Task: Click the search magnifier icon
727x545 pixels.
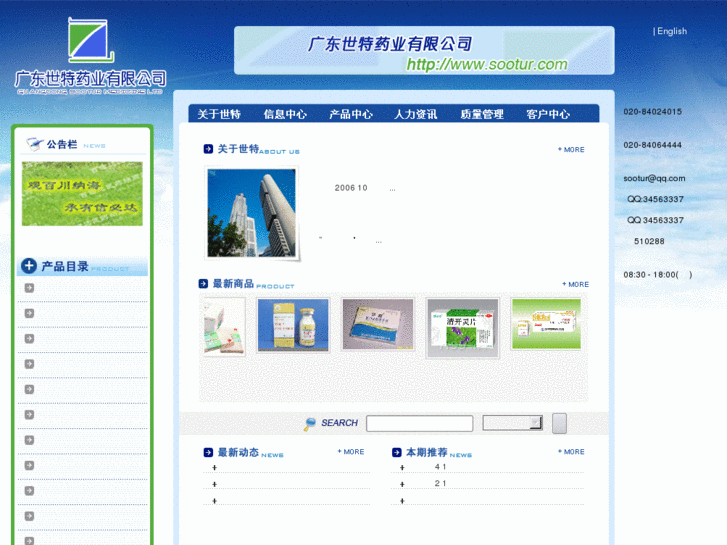Action: coord(310,423)
